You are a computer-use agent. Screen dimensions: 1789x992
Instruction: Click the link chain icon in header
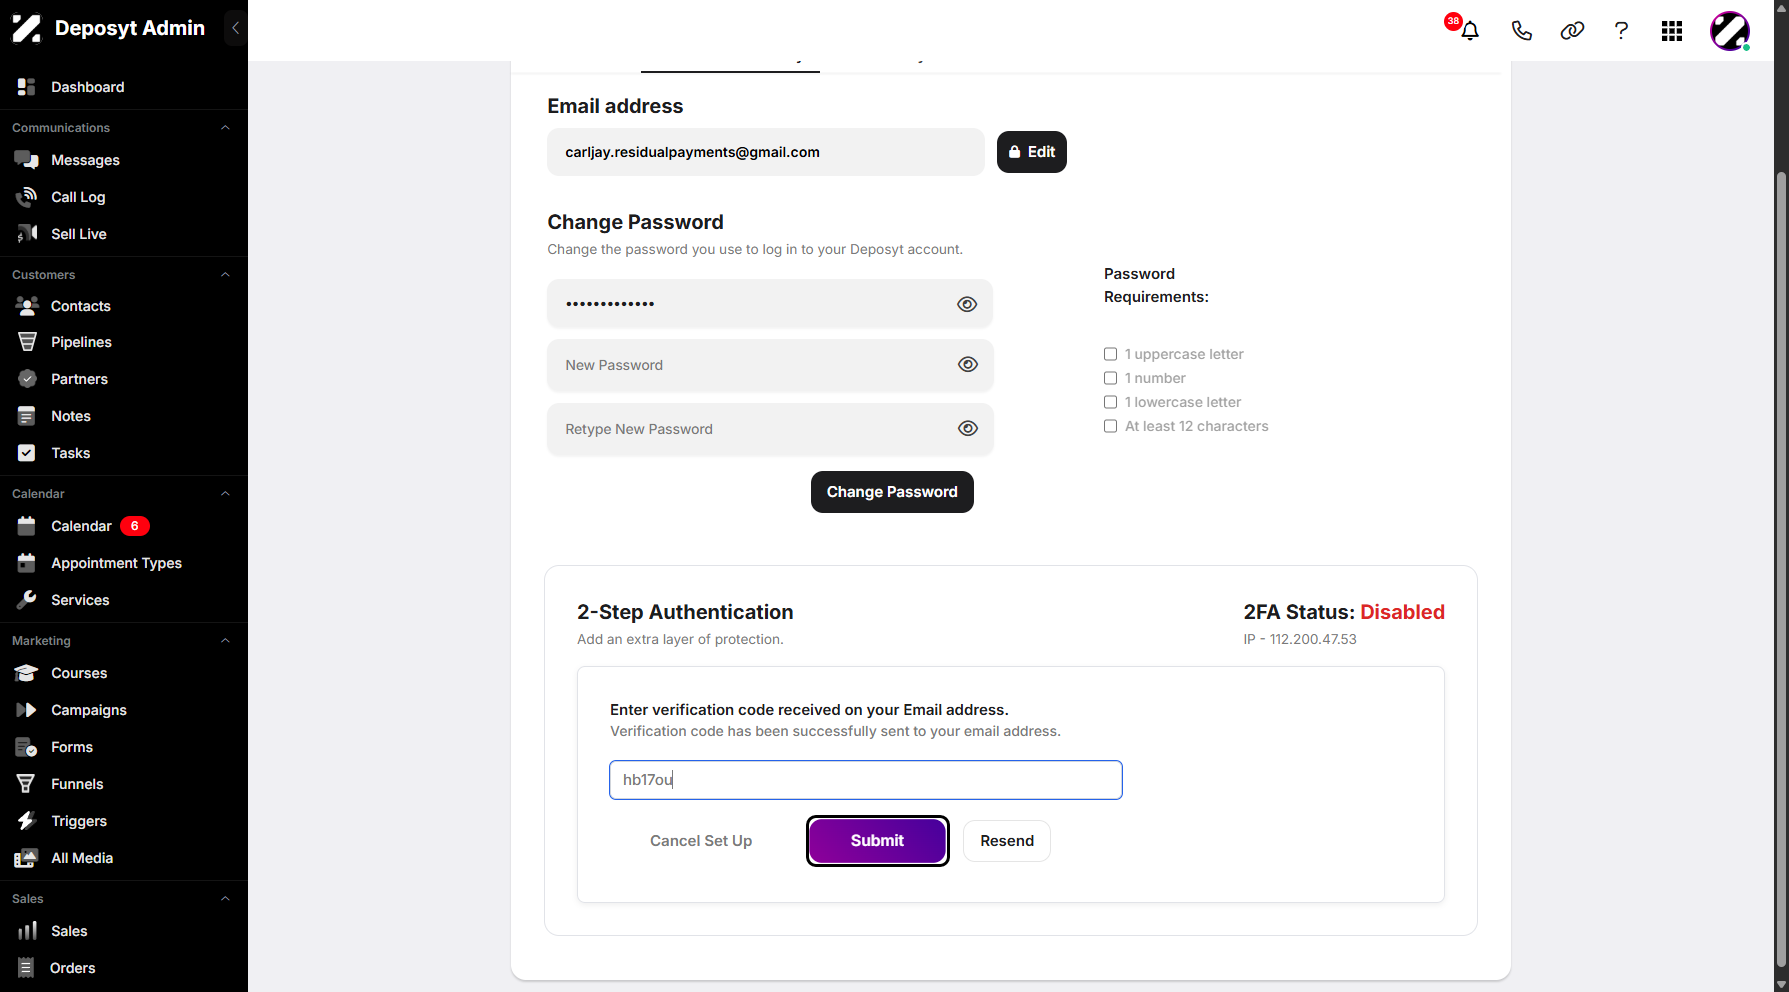click(1572, 31)
